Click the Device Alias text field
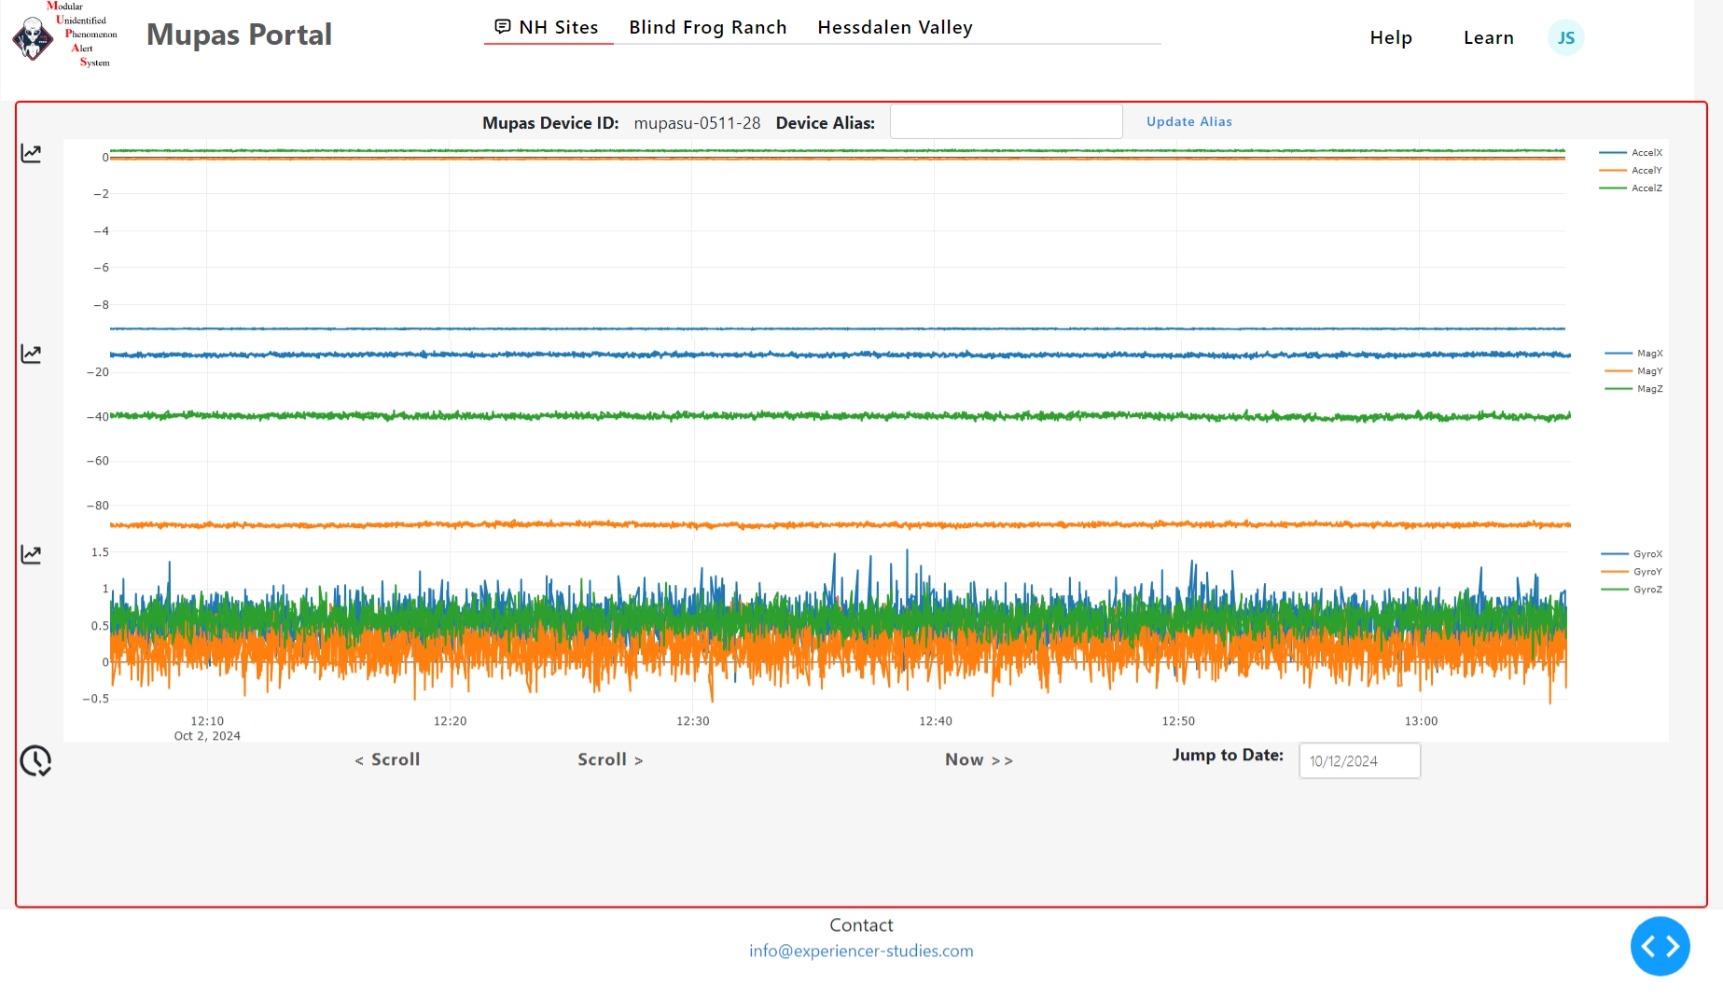1723x1008 pixels. 1005,122
